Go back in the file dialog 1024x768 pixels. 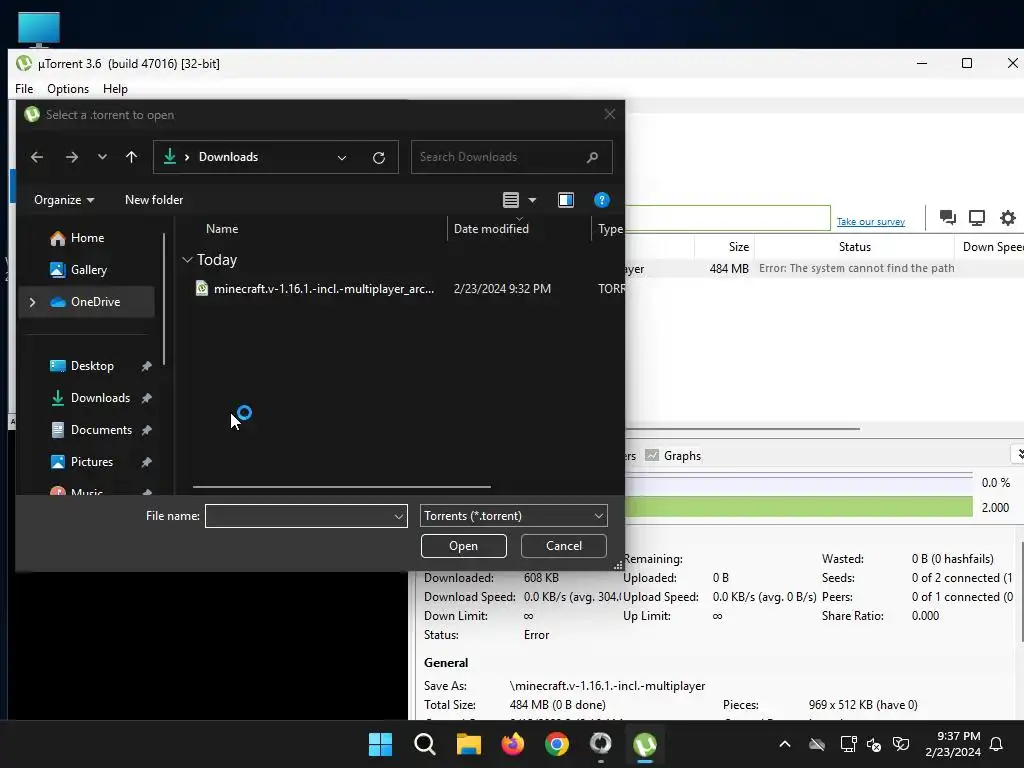(x=37, y=157)
